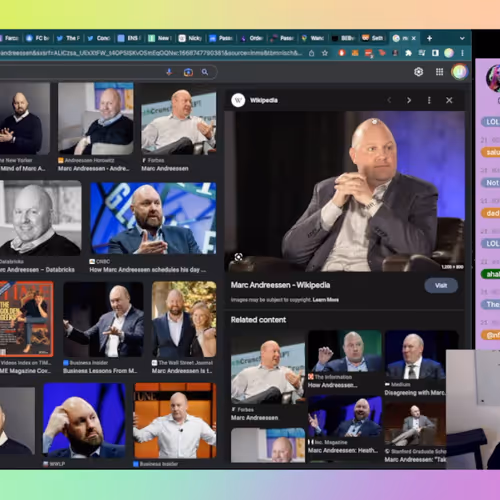Open Chrome's three-dot main menu

click(462, 53)
